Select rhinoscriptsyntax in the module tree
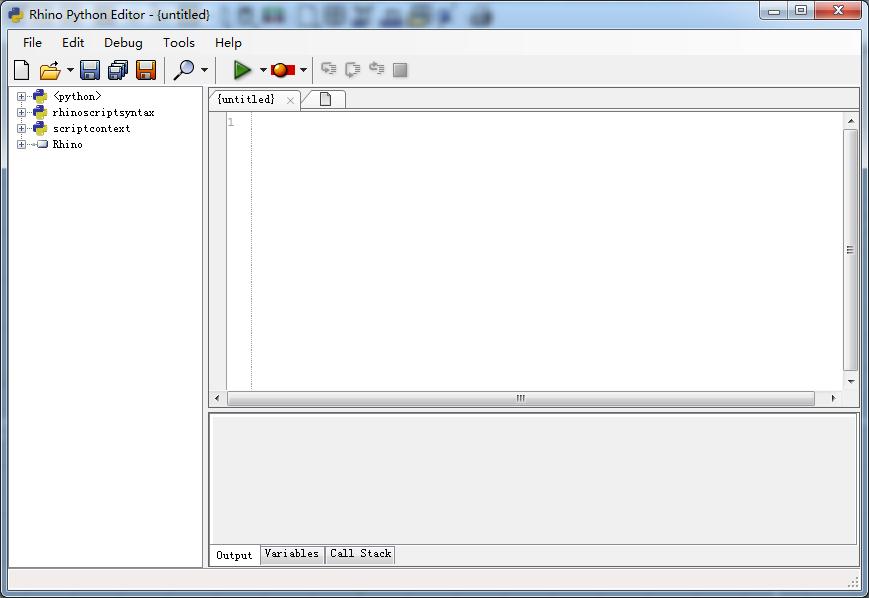 (104, 113)
